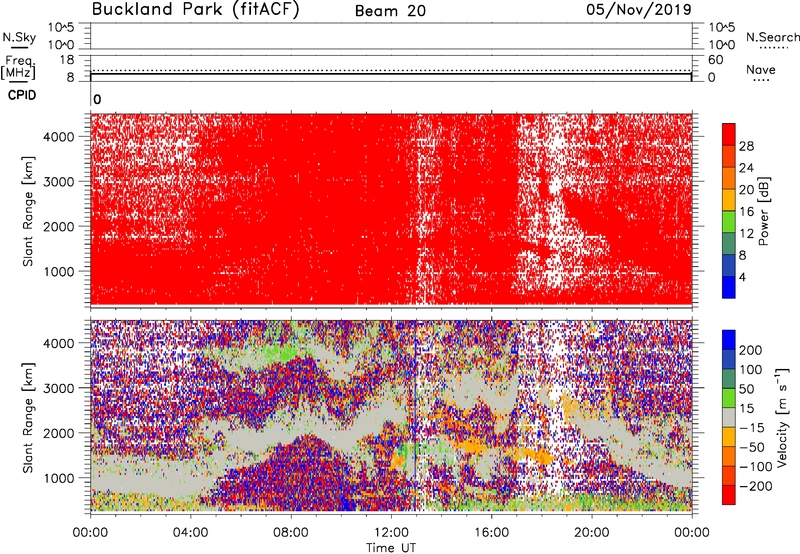Image resolution: width=800 pixels, height=554 pixels.
Task: Click the 20:00 time tick label
Action: point(591,533)
